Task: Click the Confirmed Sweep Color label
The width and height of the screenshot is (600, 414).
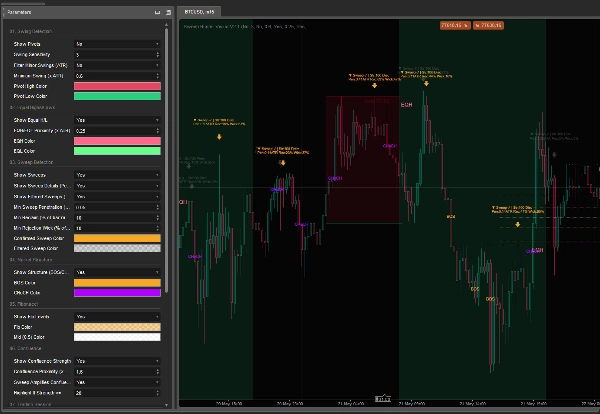Action: [x=39, y=238]
